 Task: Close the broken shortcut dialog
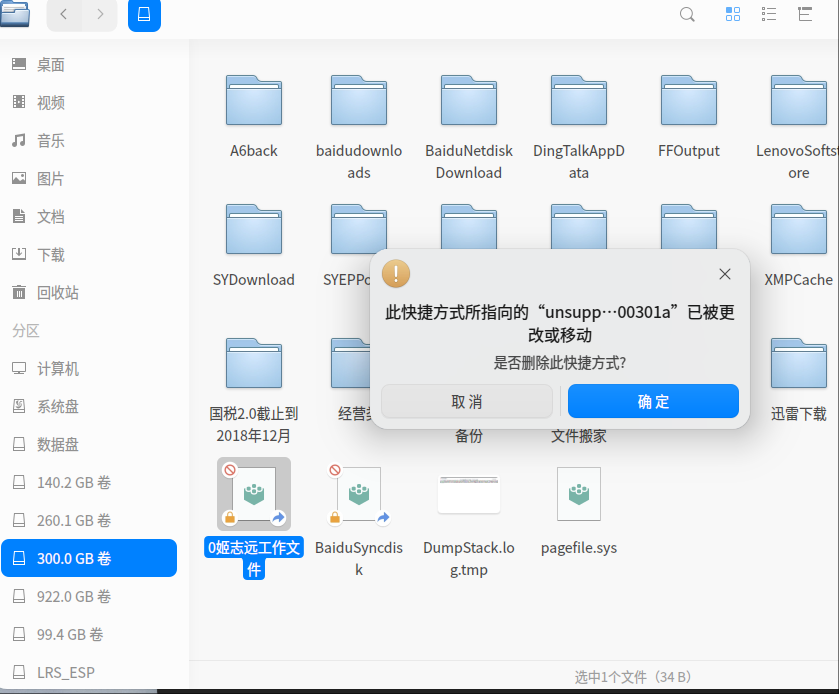point(725,274)
